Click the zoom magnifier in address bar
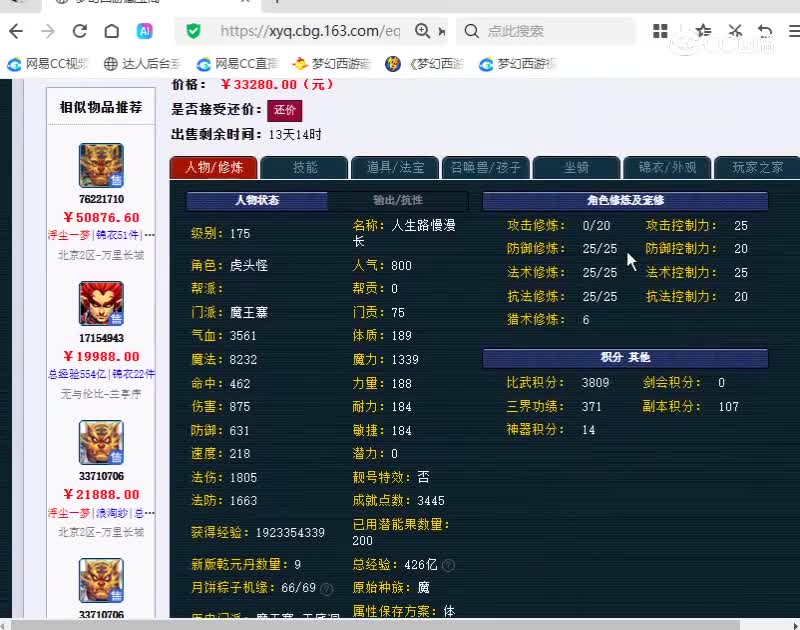This screenshot has width=800, height=630. 422,31
